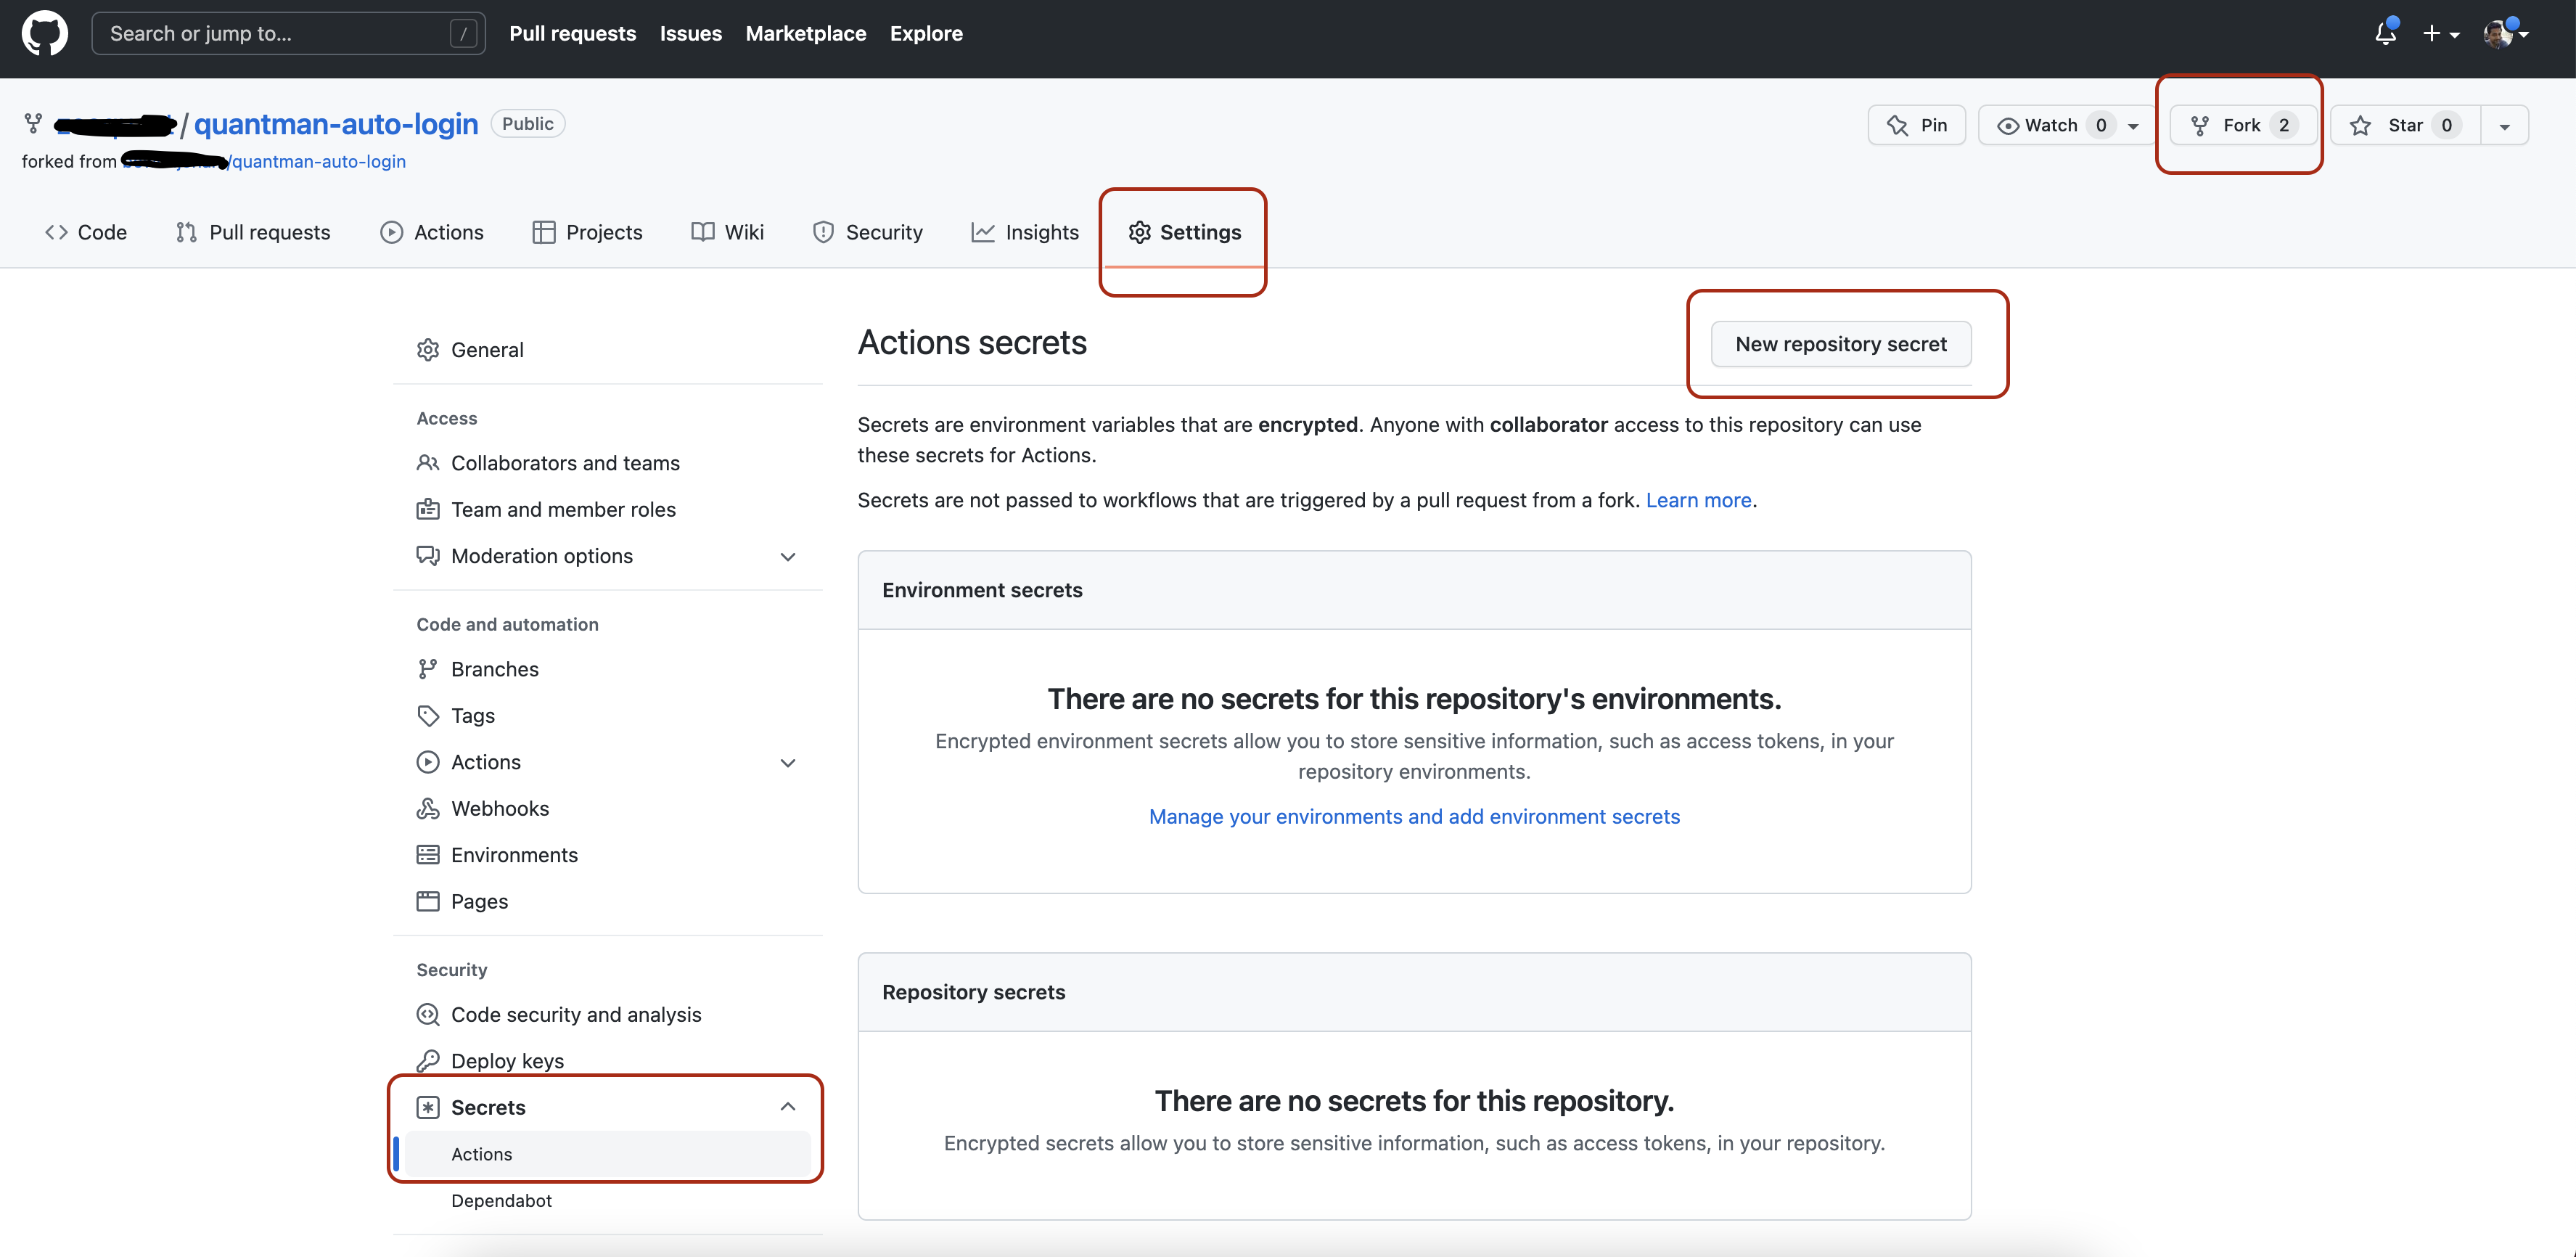The height and width of the screenshot is (1257, 2576).
Task: Open Deploy keys settings
Action: 507,1060
